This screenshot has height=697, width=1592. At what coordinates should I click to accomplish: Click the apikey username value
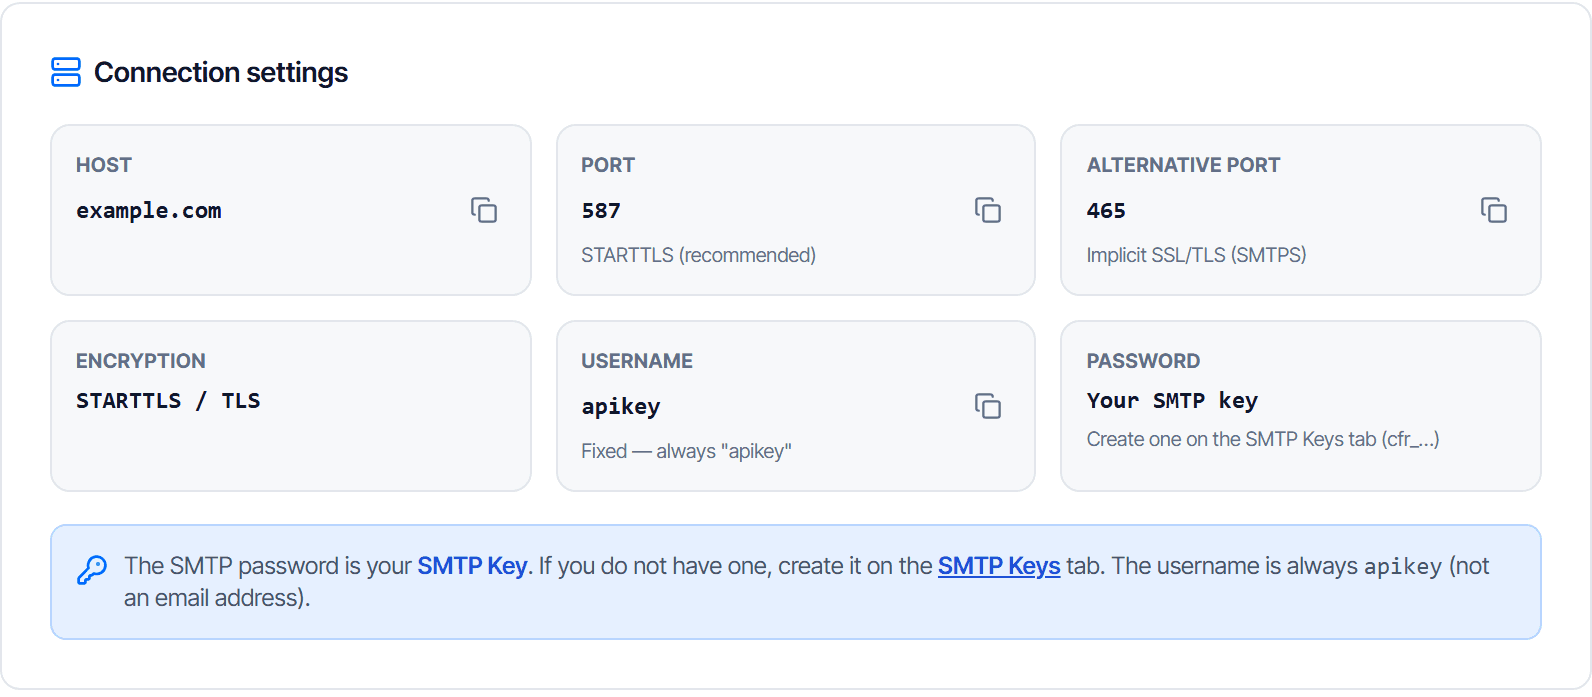click(x=621, y=406)
